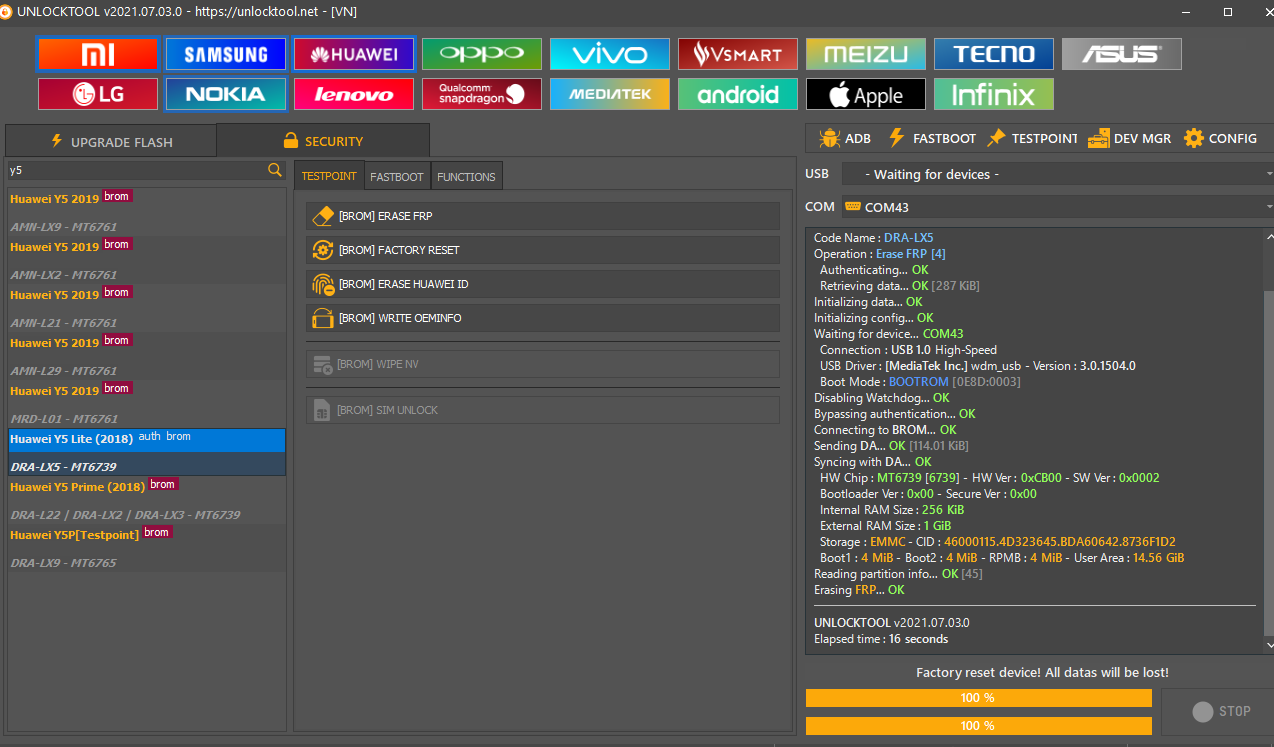Click the UNLOCKTOOL logo in the title bar
The width and height of the screenshot is (1274, 747).
click(x=8, y=11)
